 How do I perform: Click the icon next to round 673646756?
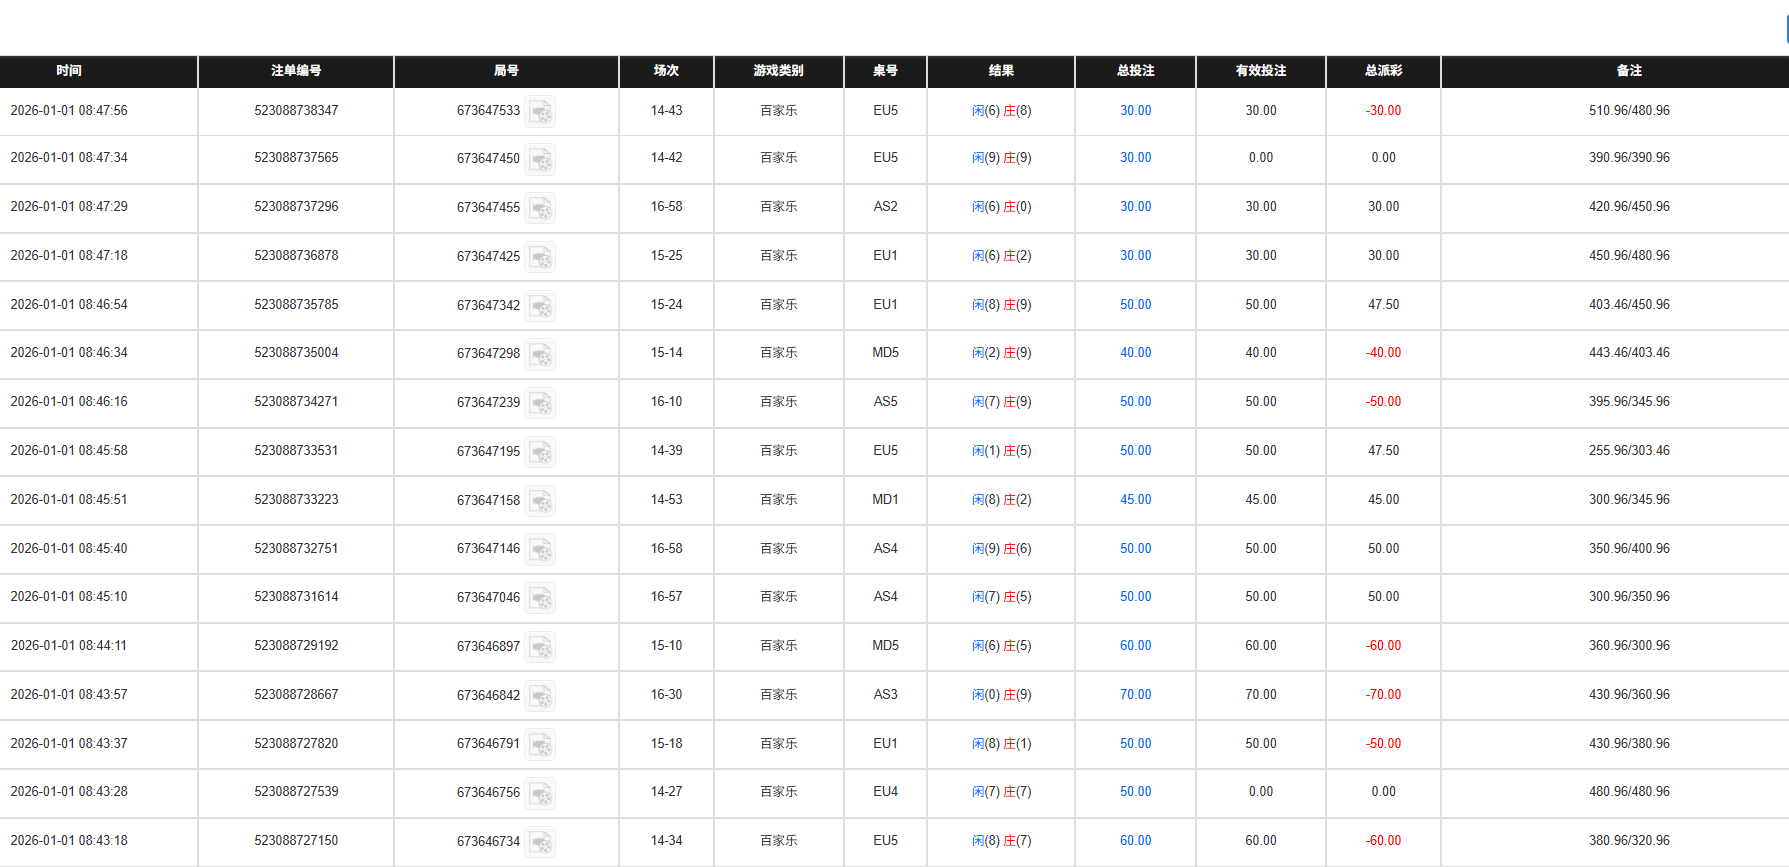[541, 794]
